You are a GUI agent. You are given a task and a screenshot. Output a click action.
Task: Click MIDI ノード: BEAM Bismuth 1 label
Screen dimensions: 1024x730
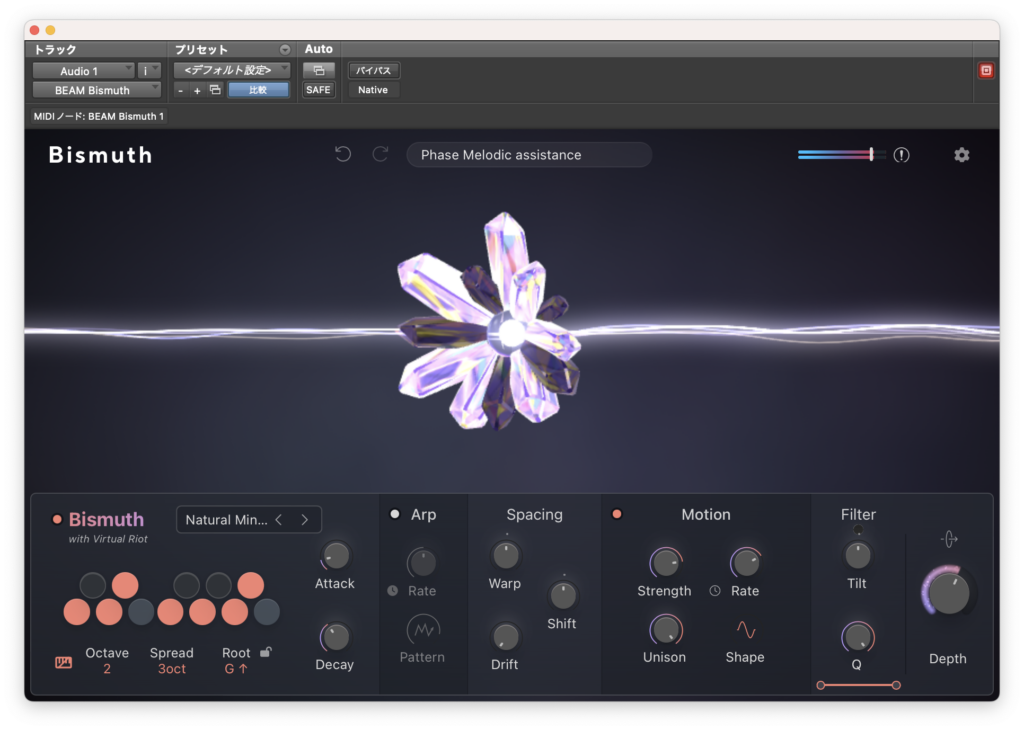(x=98, y=116)
